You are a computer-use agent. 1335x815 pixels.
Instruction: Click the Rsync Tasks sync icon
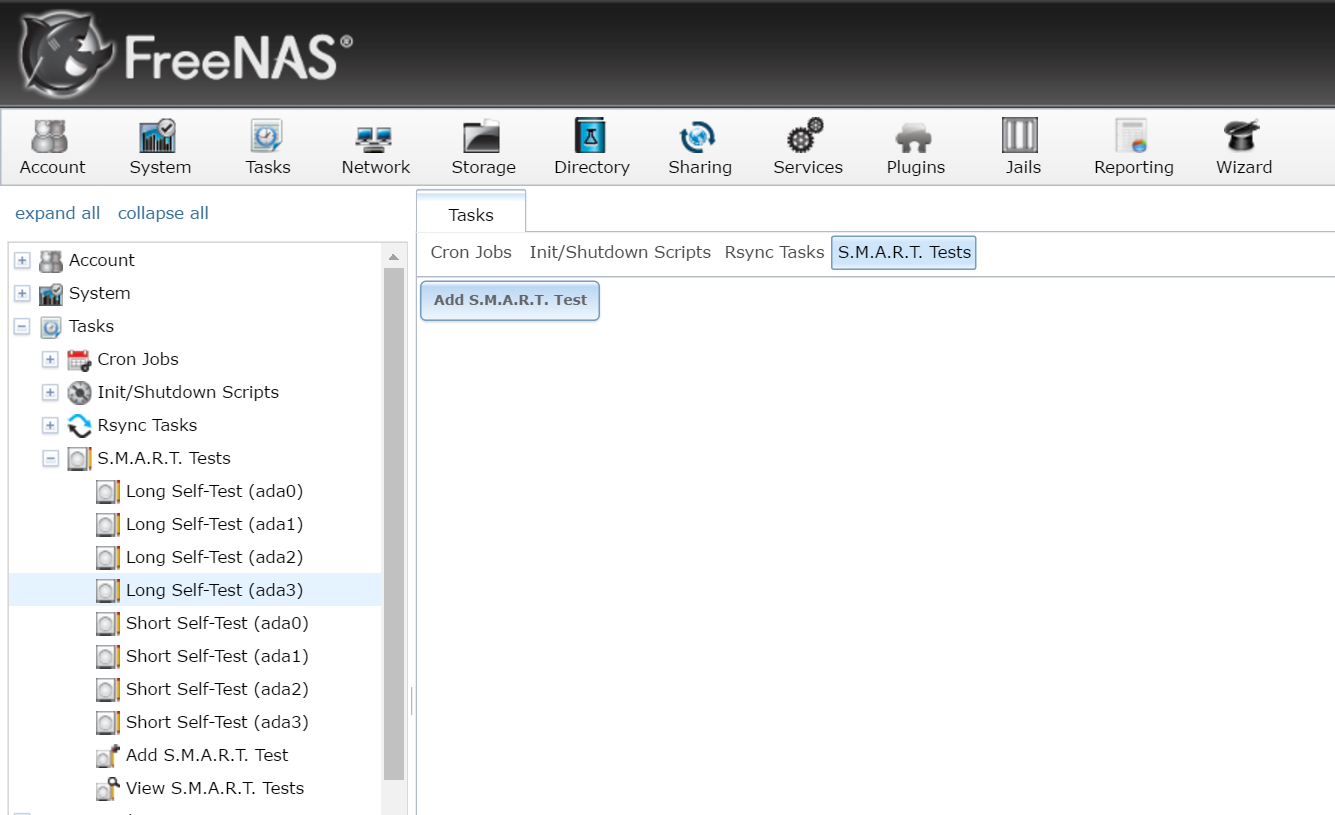79,426
